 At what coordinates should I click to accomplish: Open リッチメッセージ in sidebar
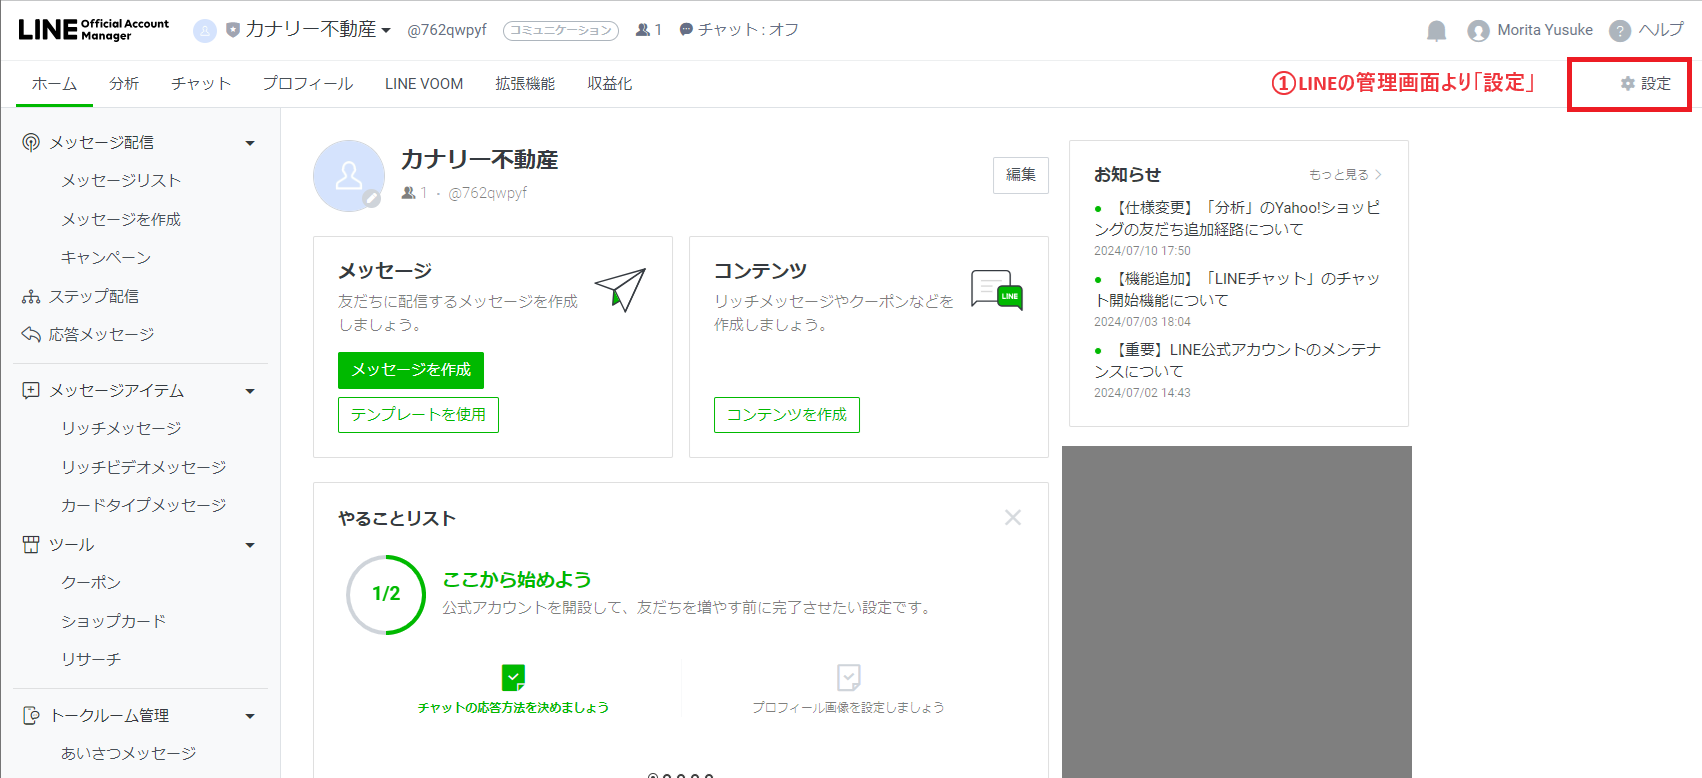121,428
